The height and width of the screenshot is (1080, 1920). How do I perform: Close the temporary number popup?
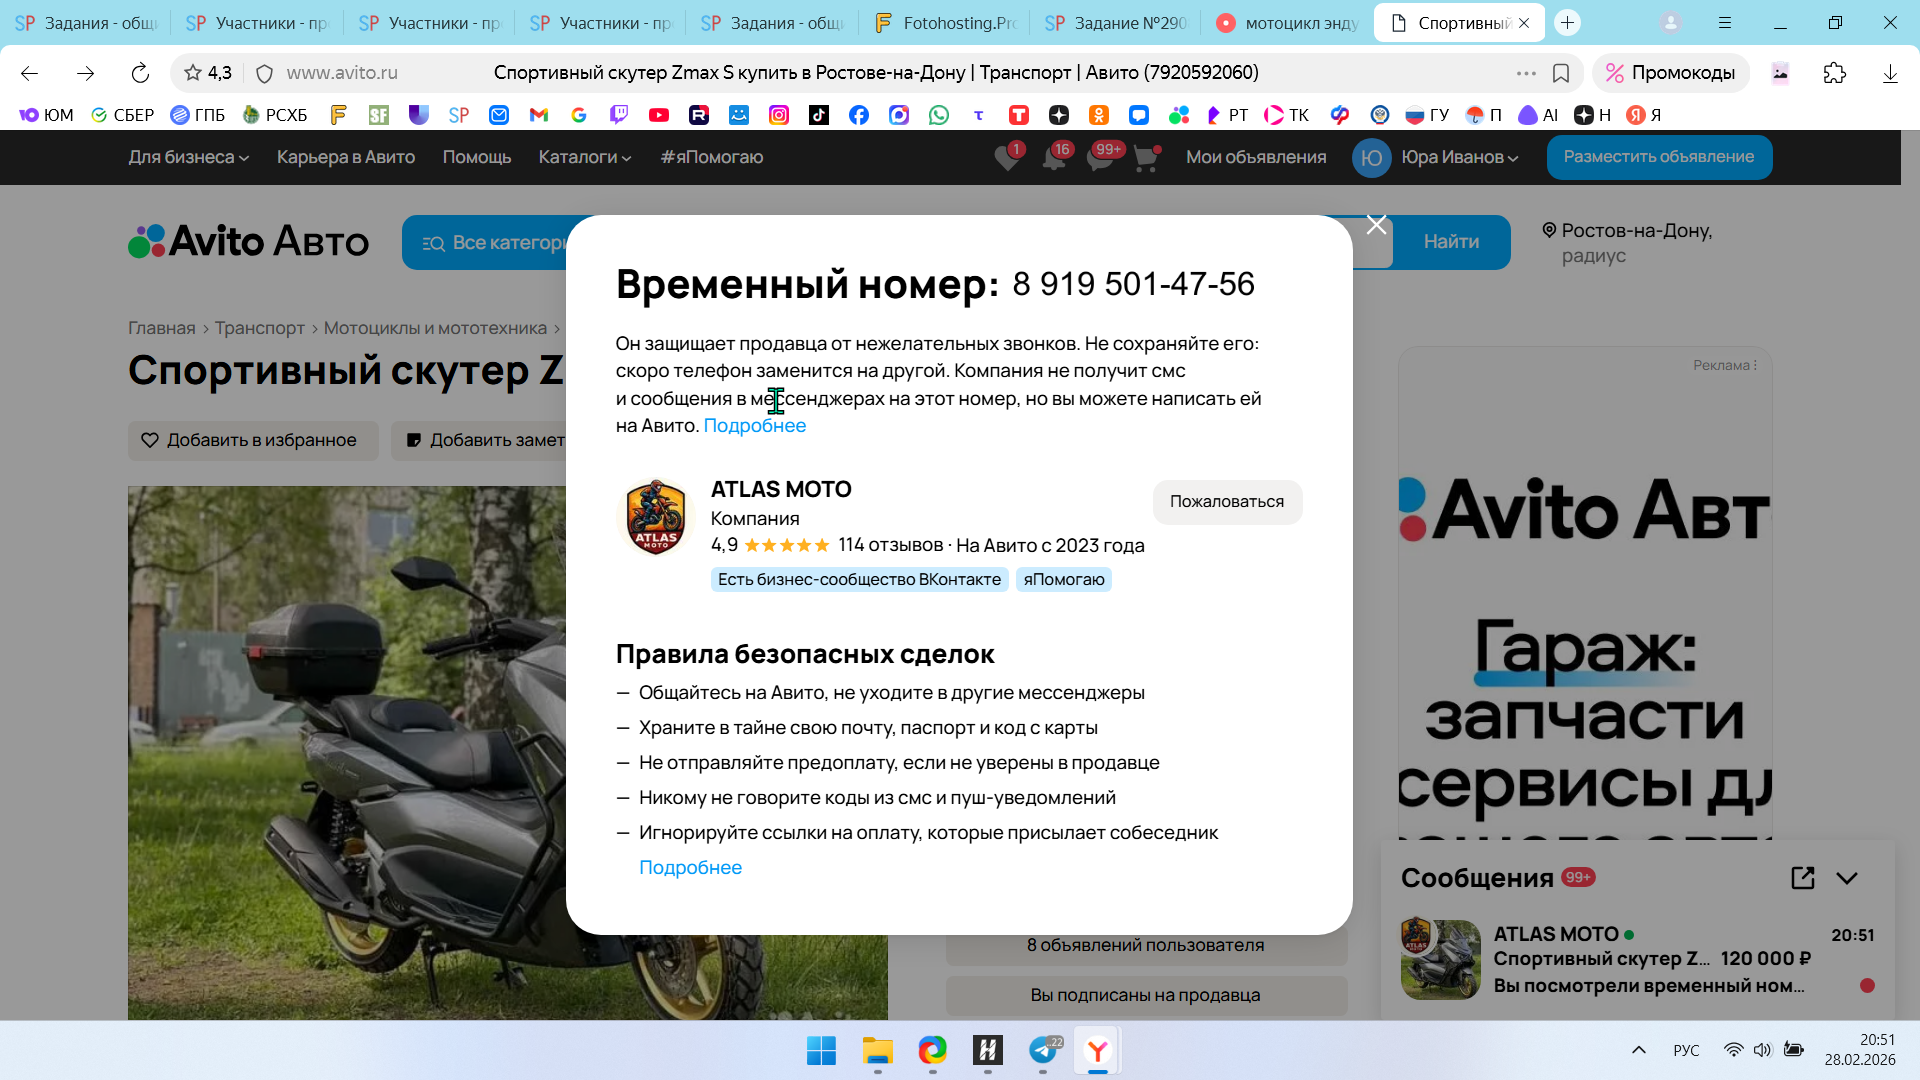click(1376, 226)
